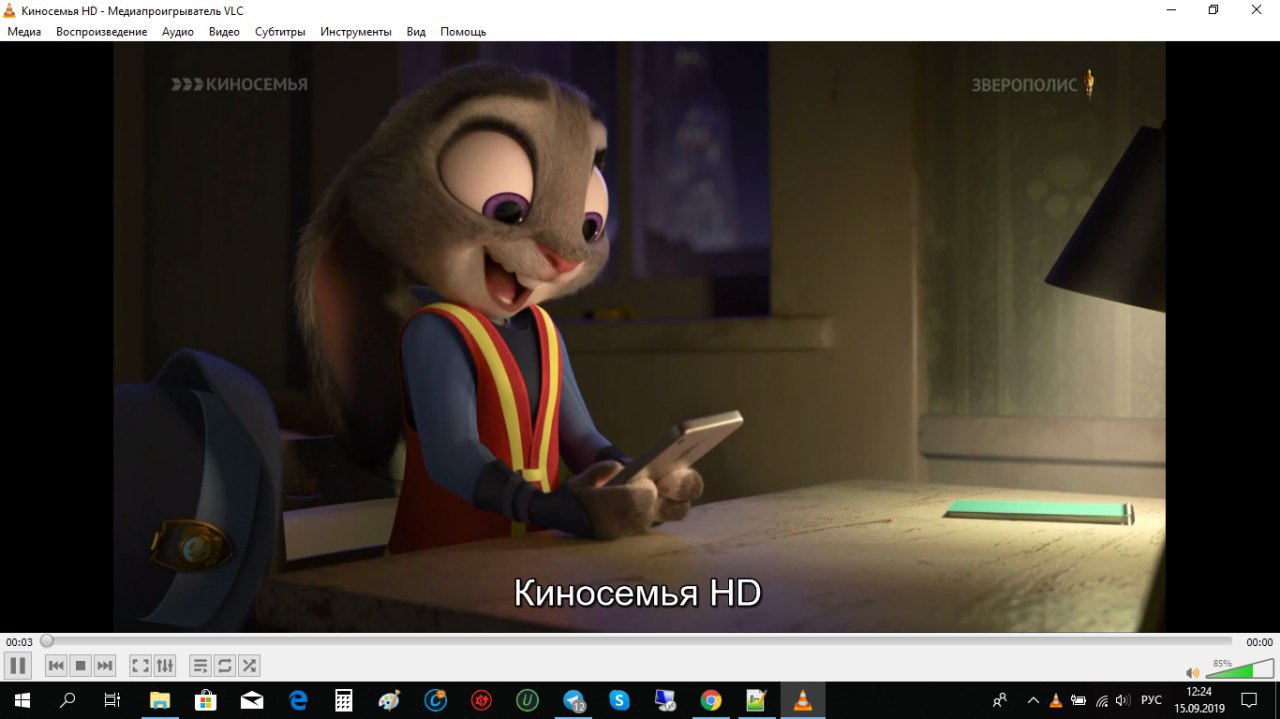Open the Медиа menu
This screenshot has width=1280, height=719.
[x=24, y=32]
